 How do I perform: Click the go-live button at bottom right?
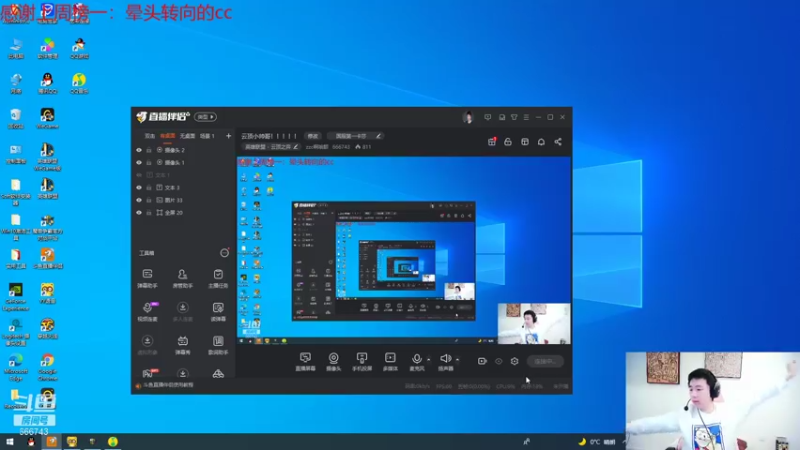click(x=545, y=361)
